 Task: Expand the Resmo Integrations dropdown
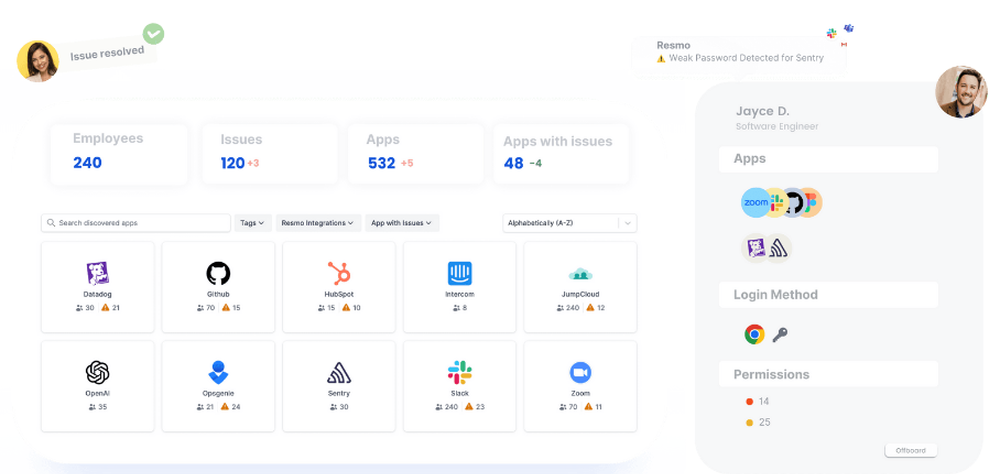coord(318,223)
